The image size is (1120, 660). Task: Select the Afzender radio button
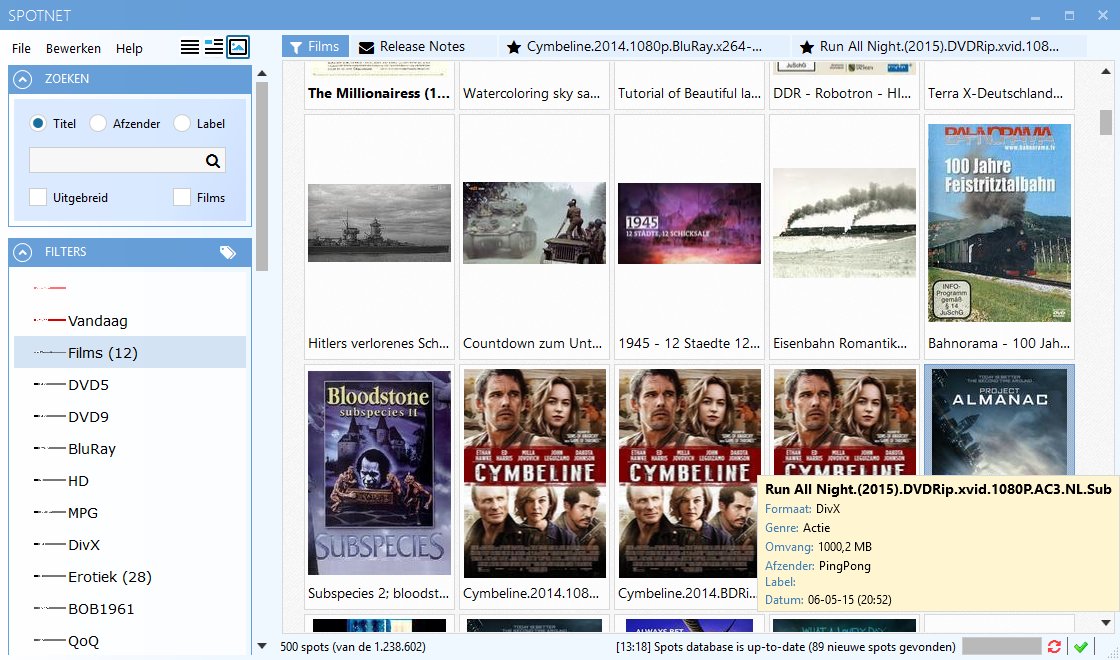98,124
